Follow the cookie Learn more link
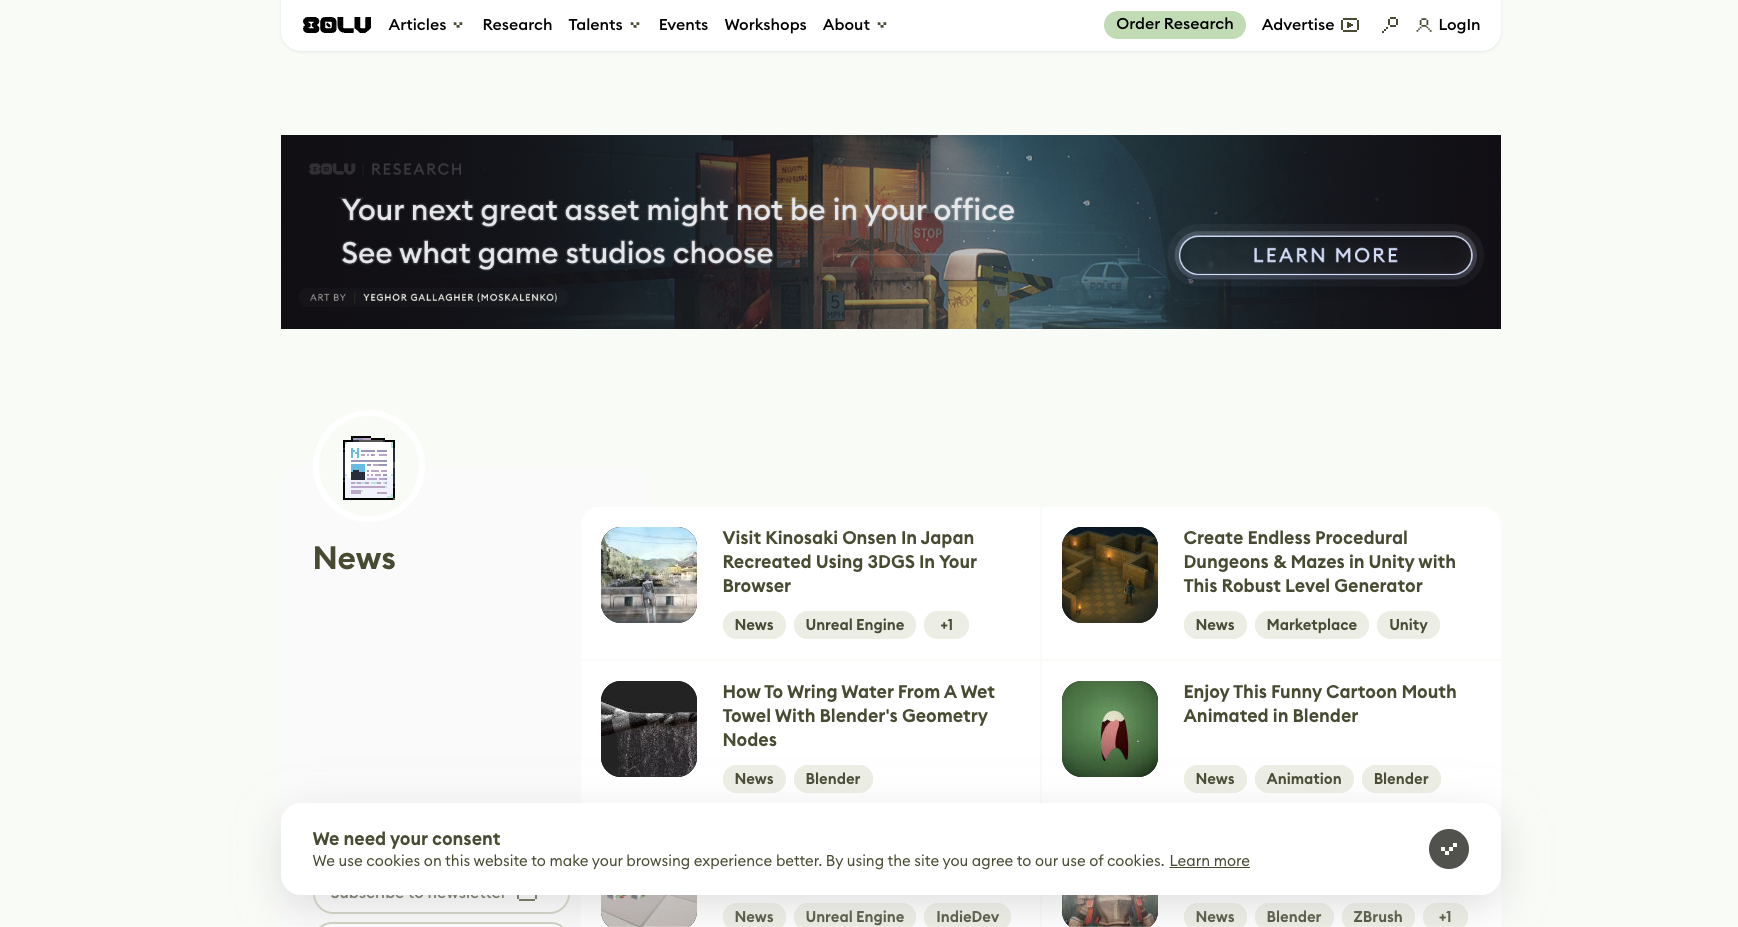The image size is (1738, 927). tap(1209, 861)
